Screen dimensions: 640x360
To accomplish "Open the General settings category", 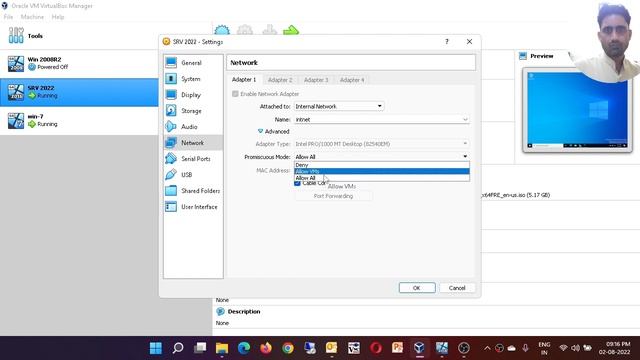I will click(x=193, y=63).
